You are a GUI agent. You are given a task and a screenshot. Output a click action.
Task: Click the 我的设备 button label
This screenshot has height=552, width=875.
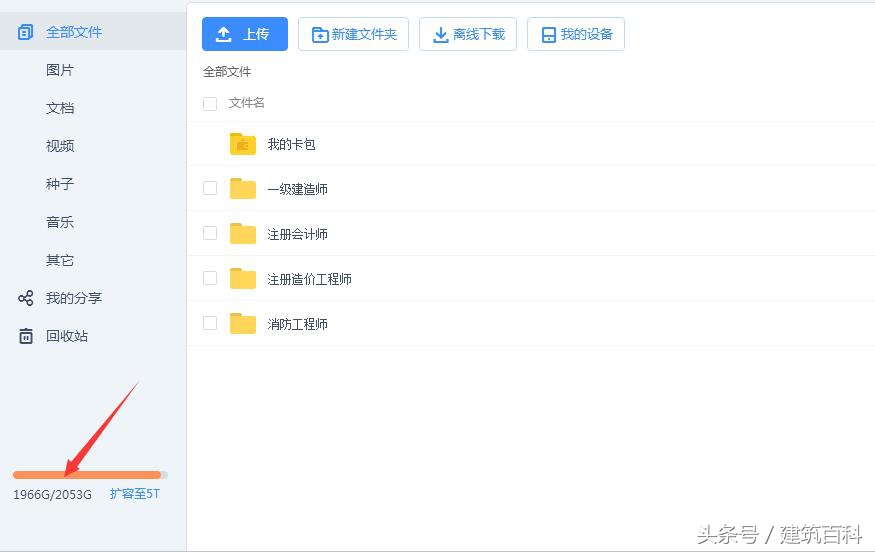[x=586, y=35]
